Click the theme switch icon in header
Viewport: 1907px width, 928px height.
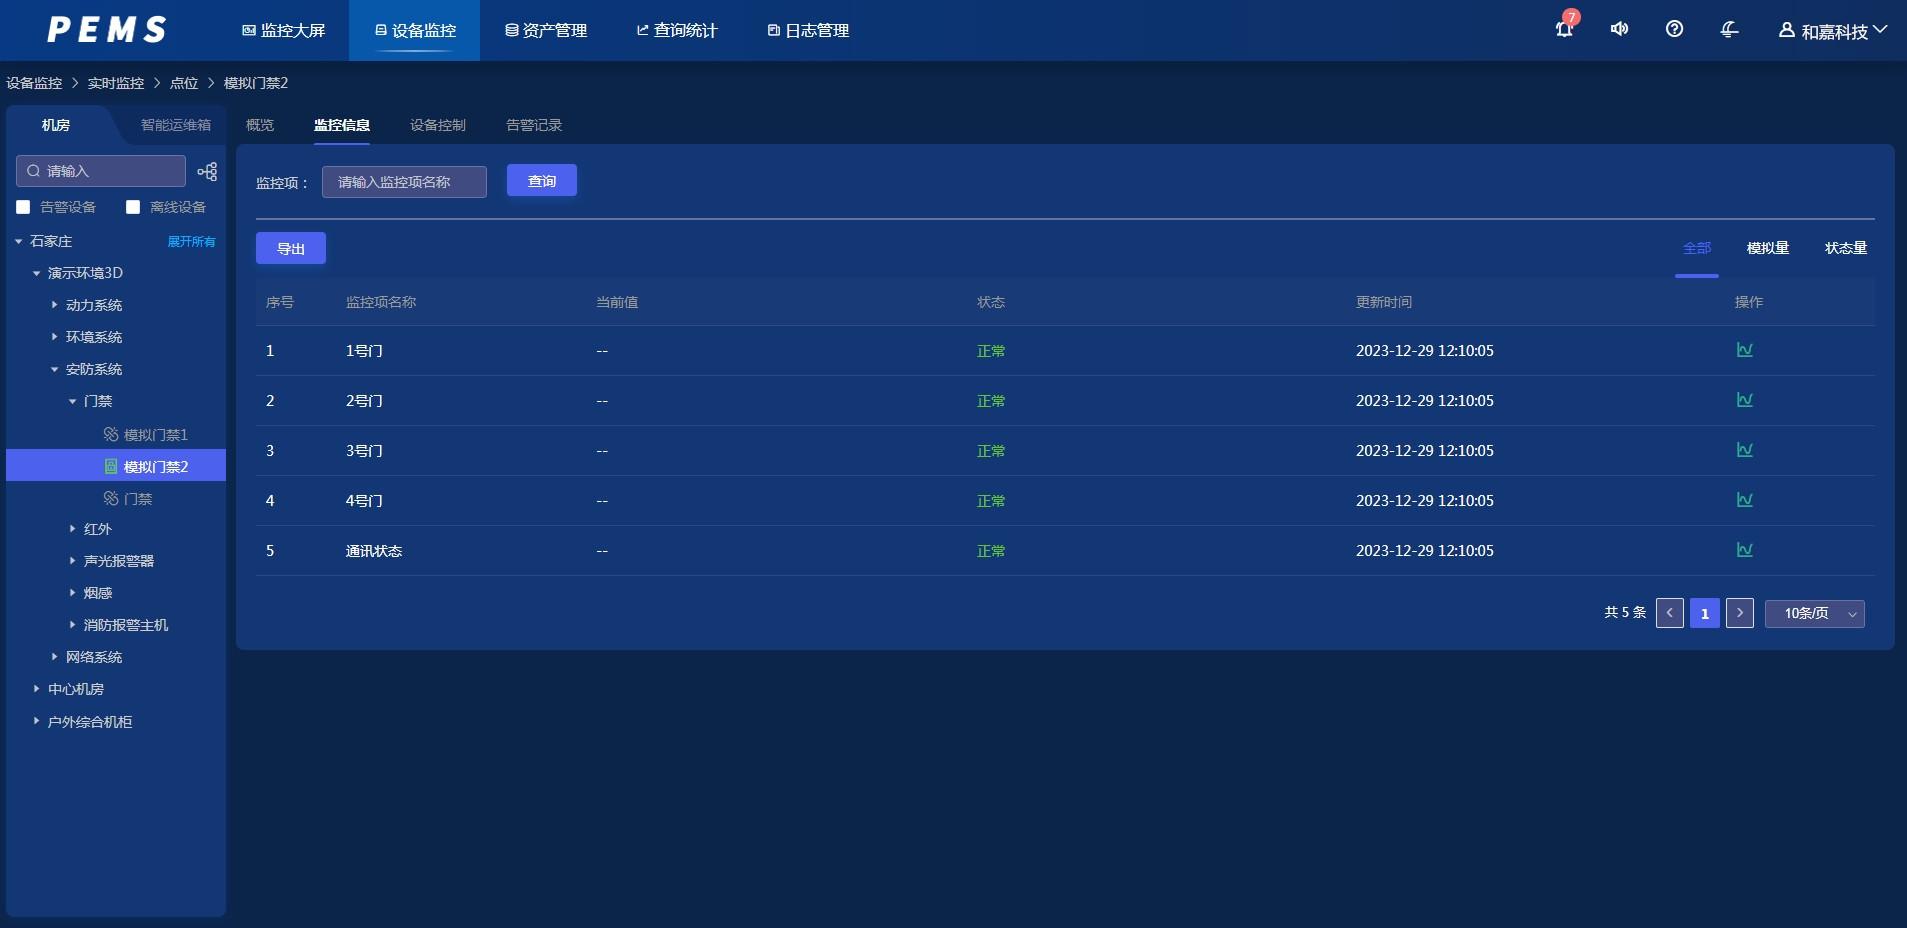click(x=1729, y=30)
